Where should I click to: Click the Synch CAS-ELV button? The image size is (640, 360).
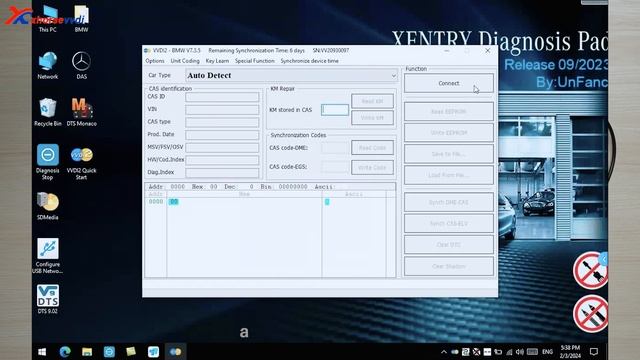pos(449,224)
